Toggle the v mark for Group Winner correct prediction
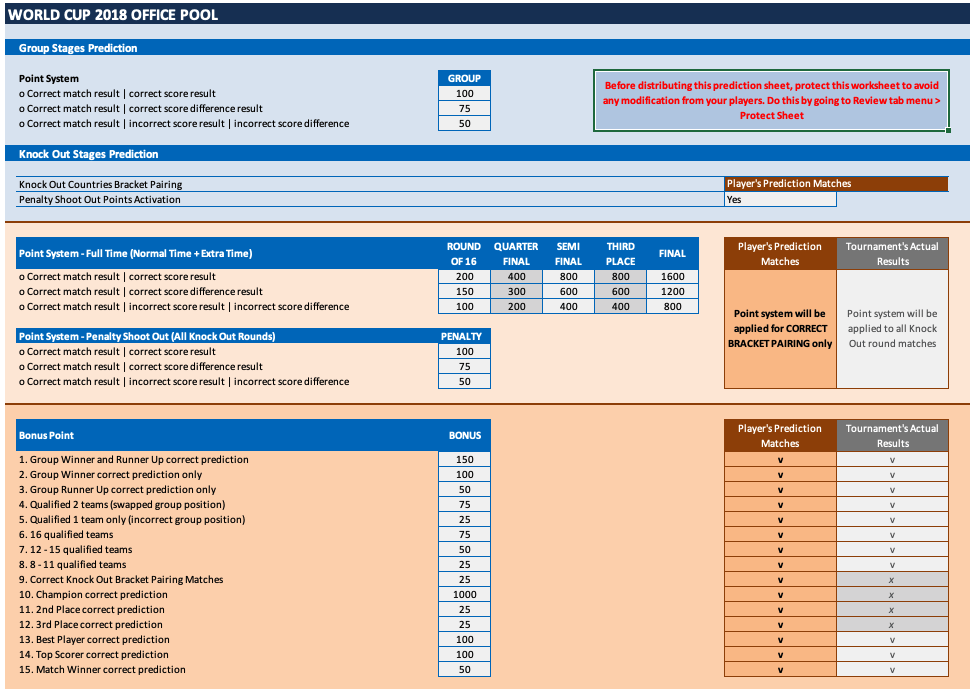The image size is (975, 689). 781,474
